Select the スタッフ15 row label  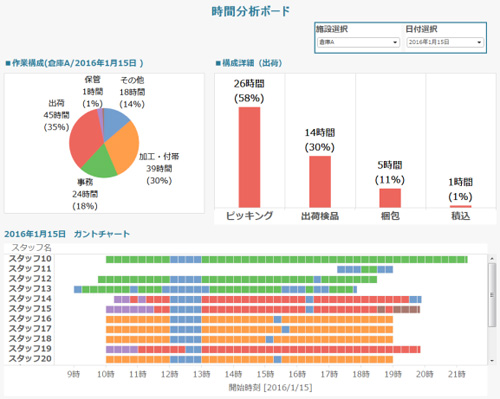30,309
